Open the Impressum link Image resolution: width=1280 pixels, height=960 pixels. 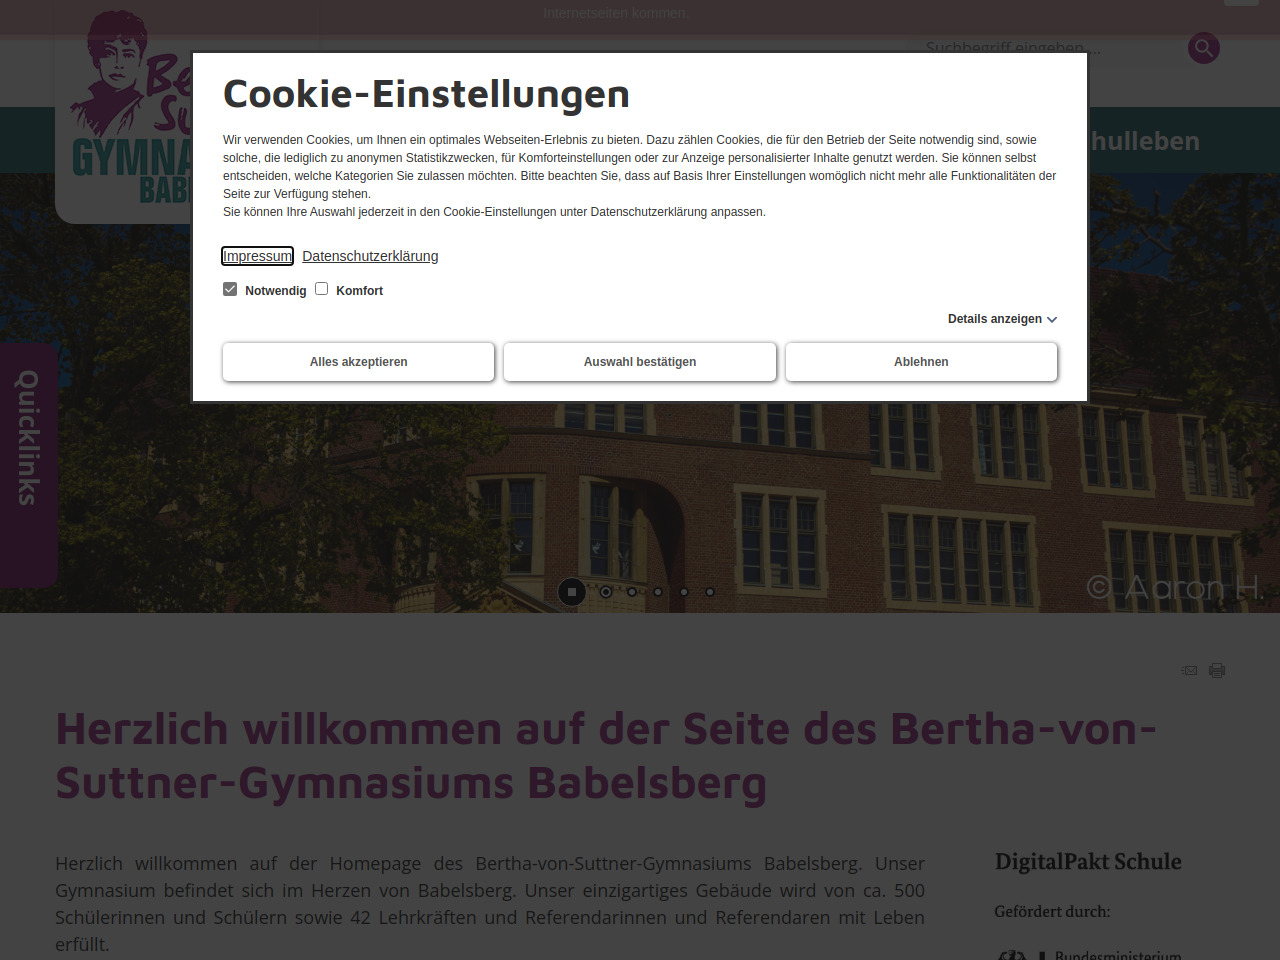tap(257, 256)
